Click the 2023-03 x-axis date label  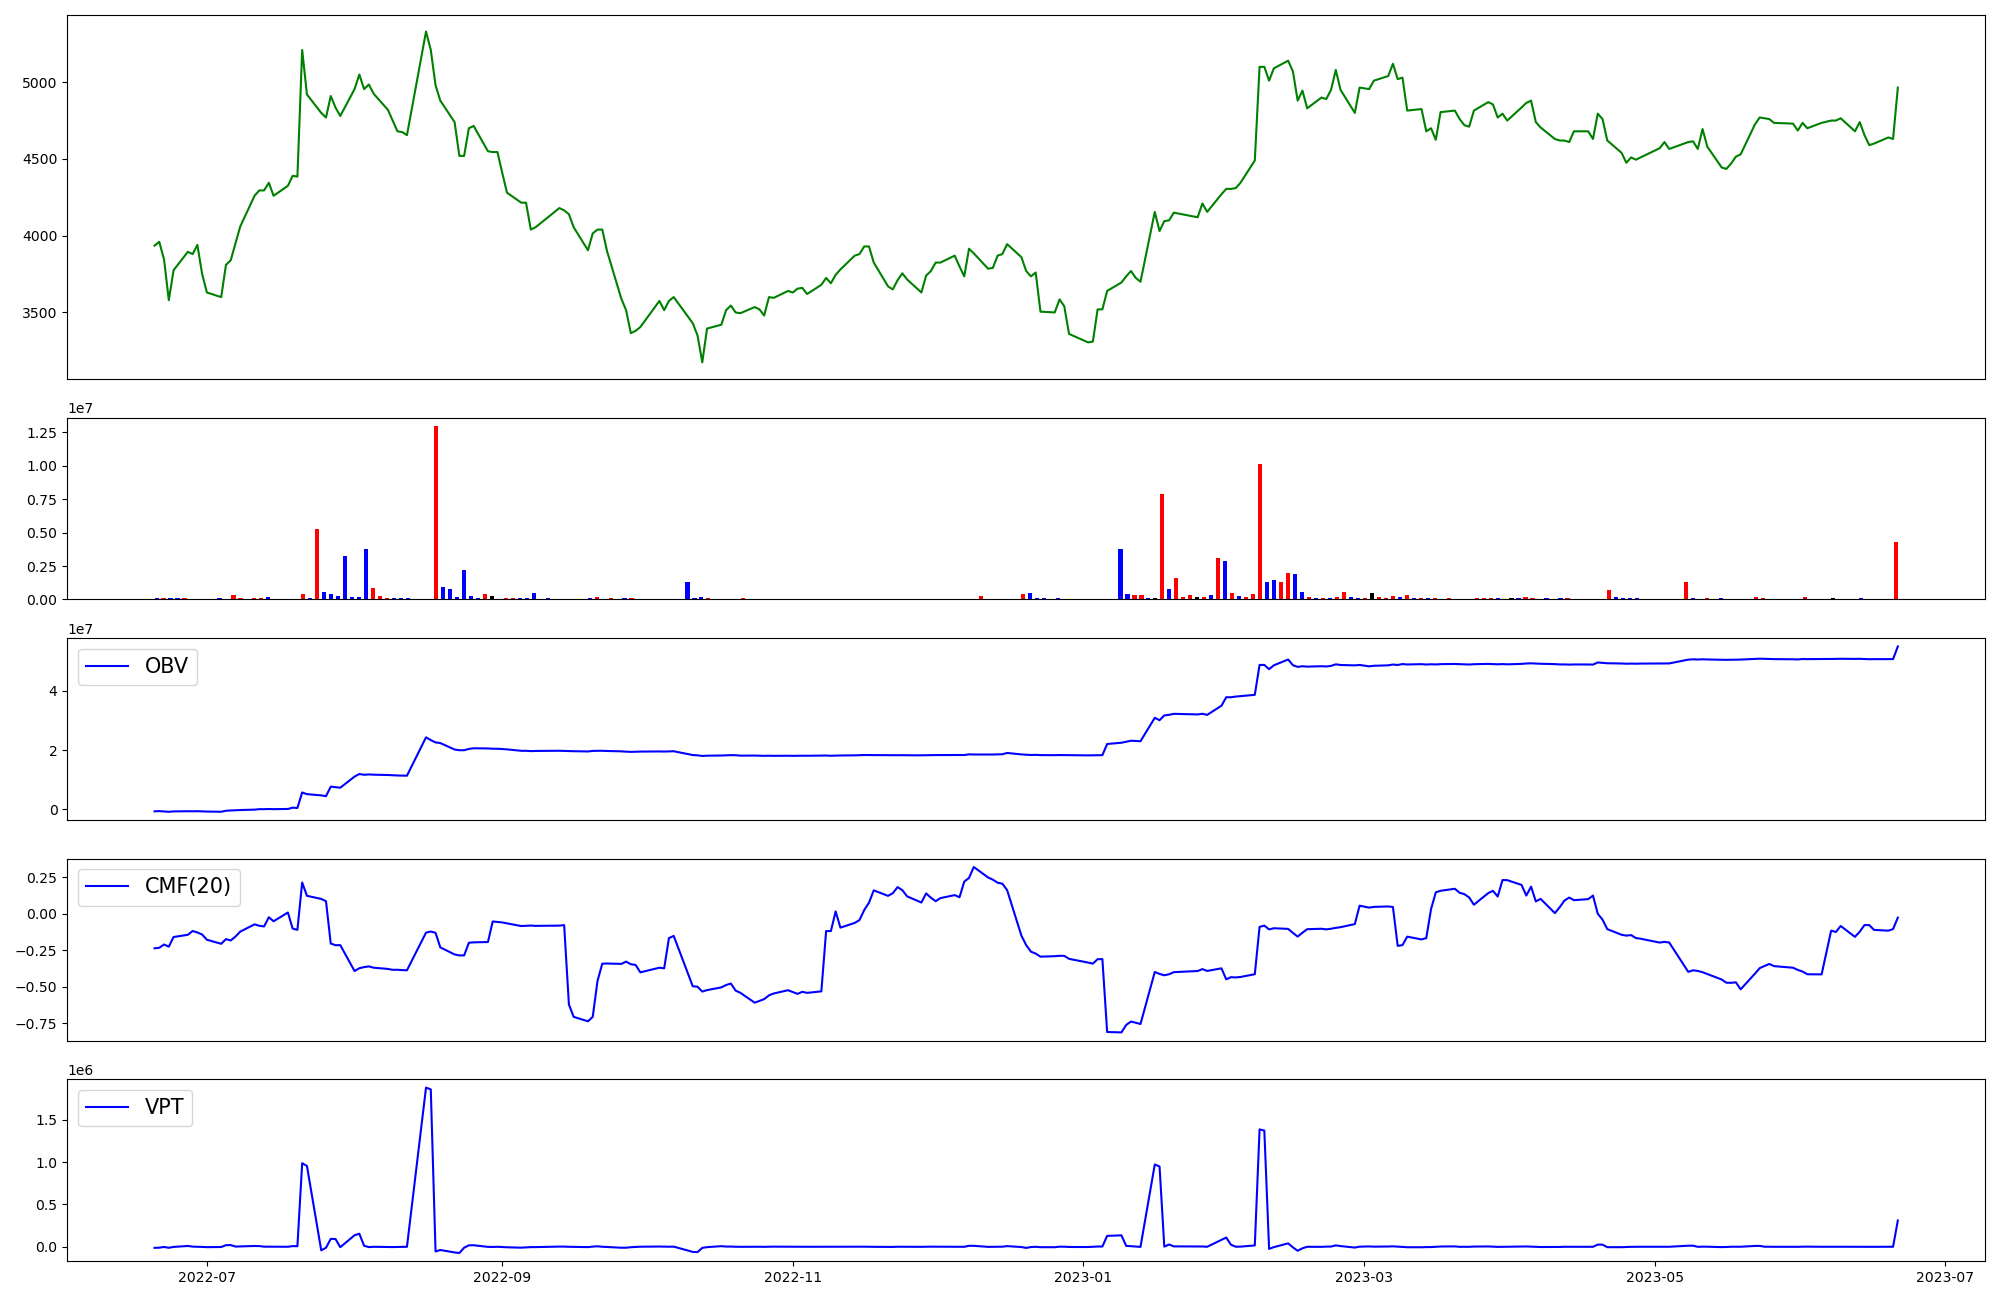point(1364,1277)
